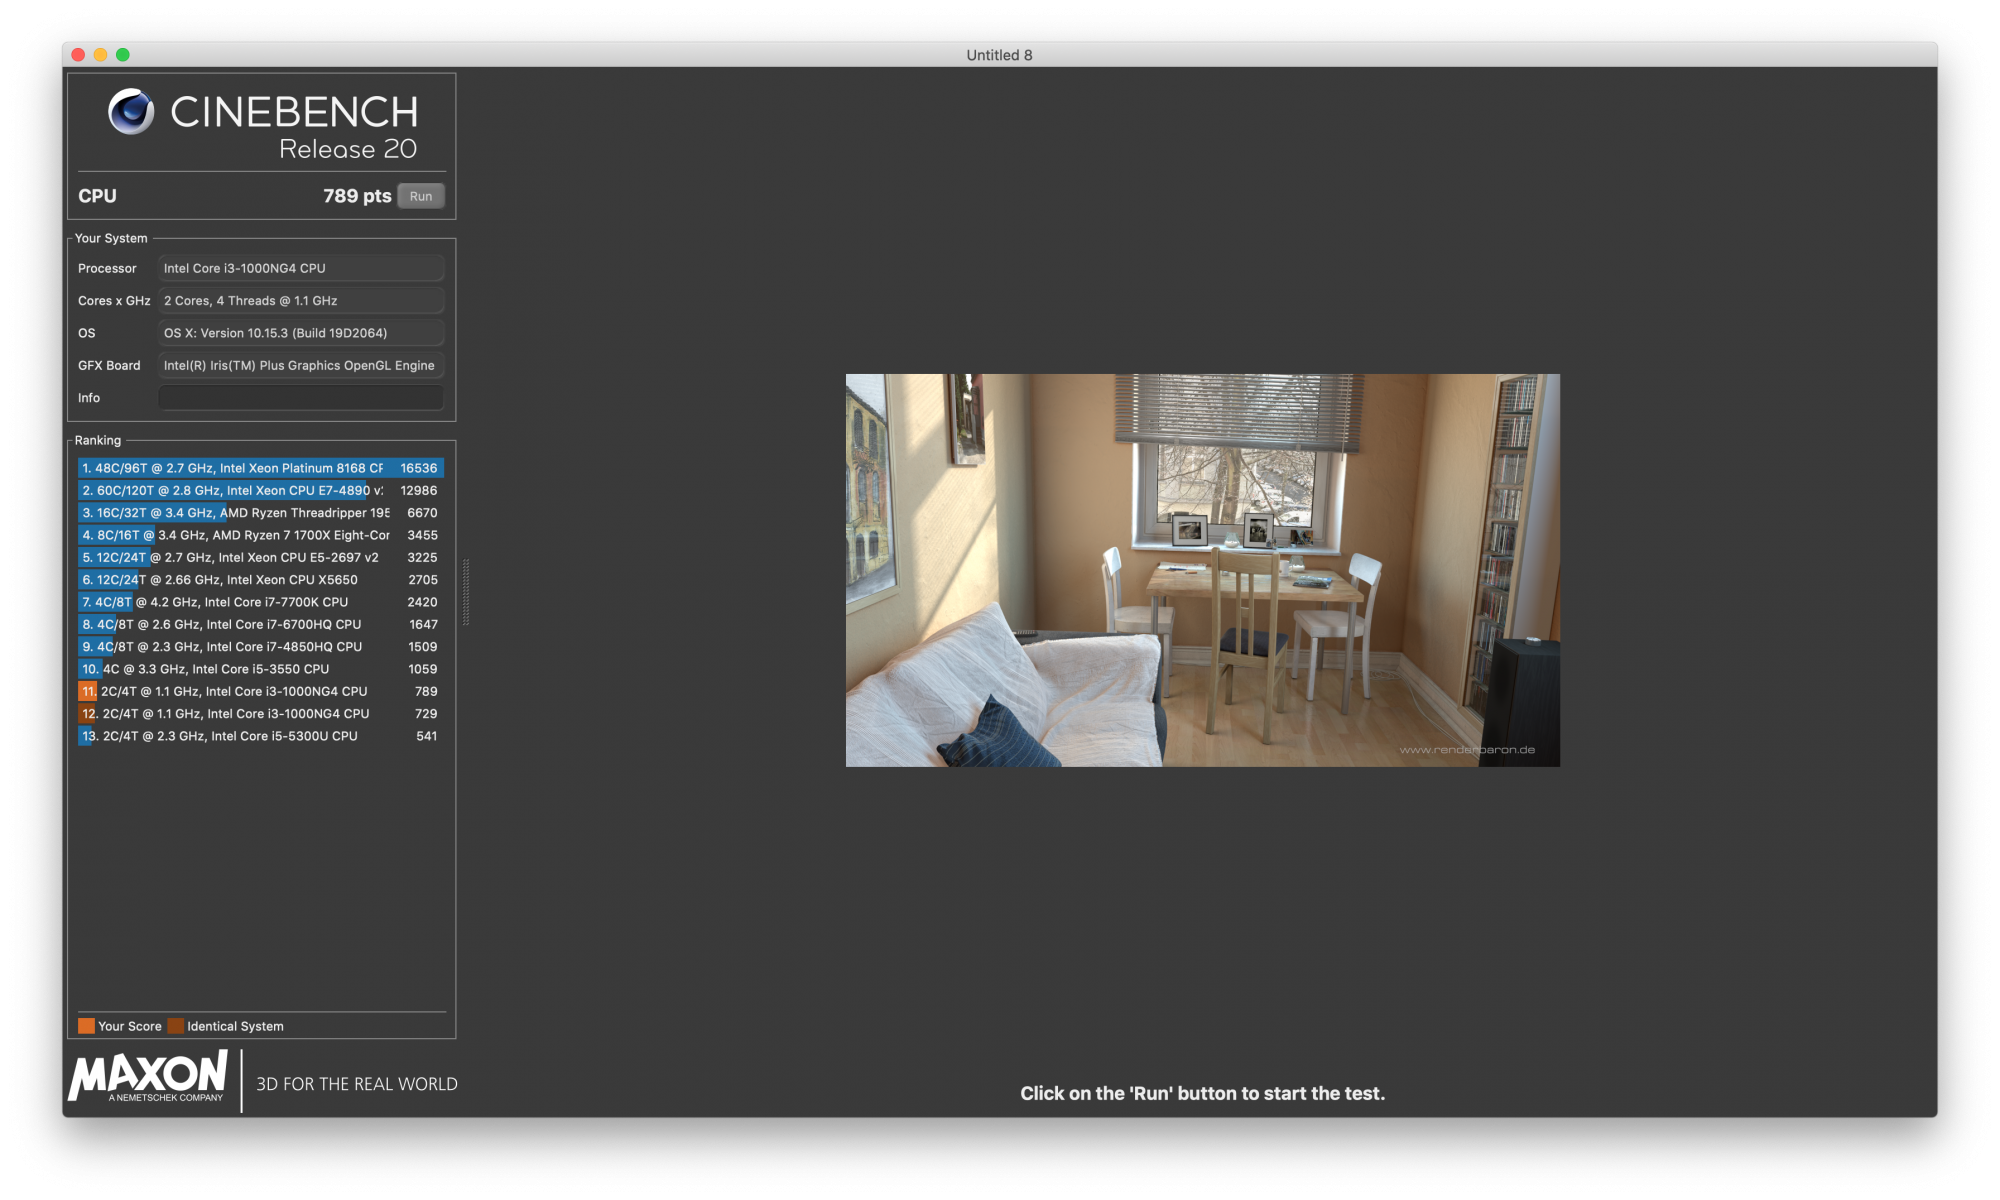Click the red close window button
The height and width of the screenshot is (1200, 2000).
click(x=78, y=55)
